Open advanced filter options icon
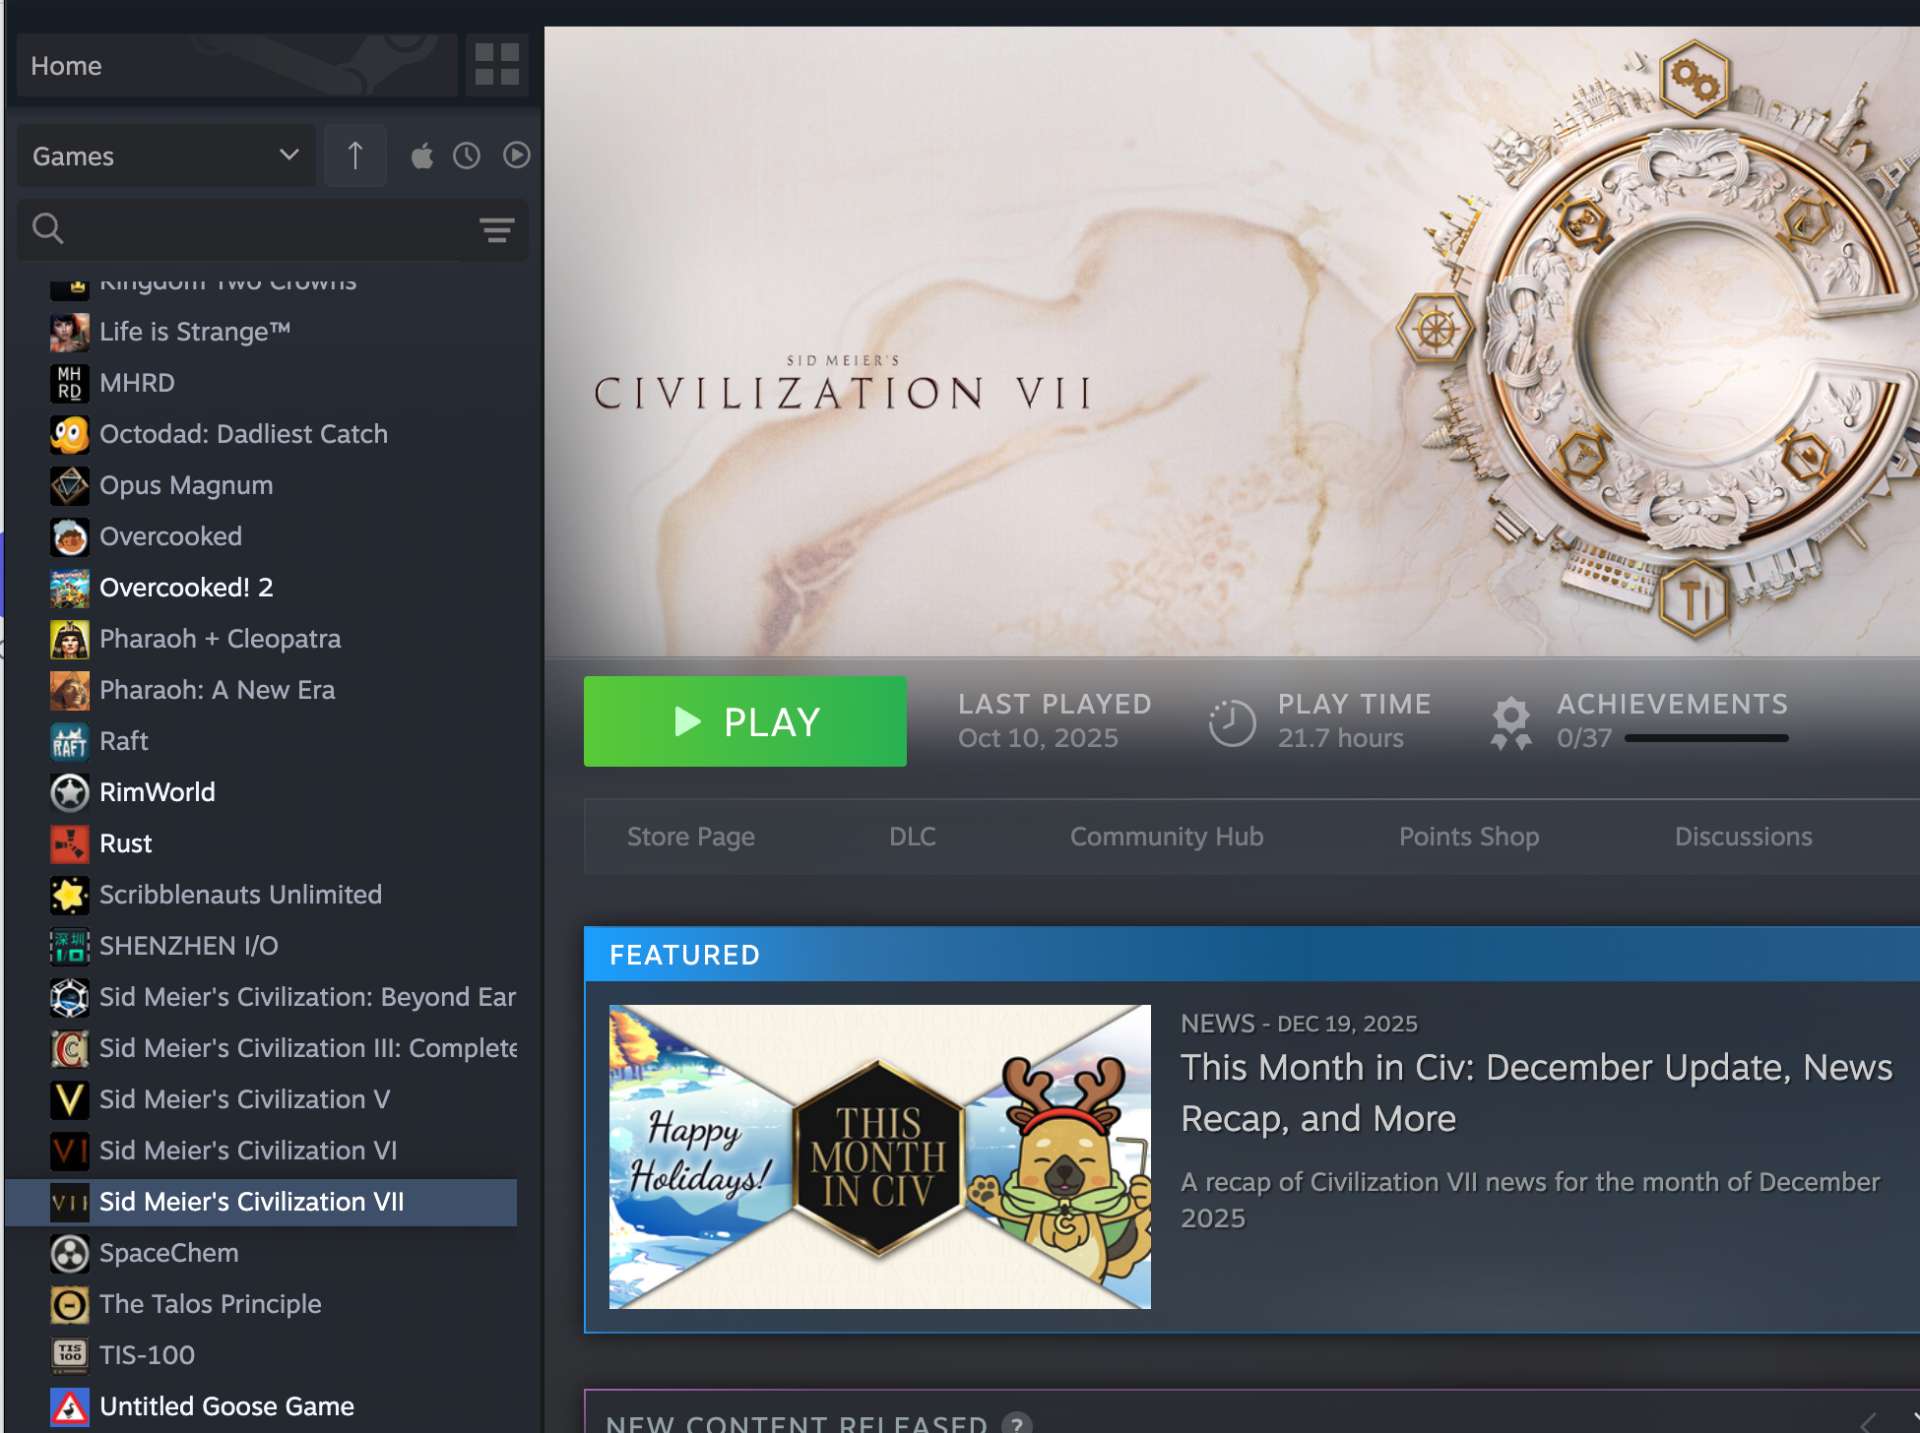The image size is (1920, 1433). click(496, 230)
